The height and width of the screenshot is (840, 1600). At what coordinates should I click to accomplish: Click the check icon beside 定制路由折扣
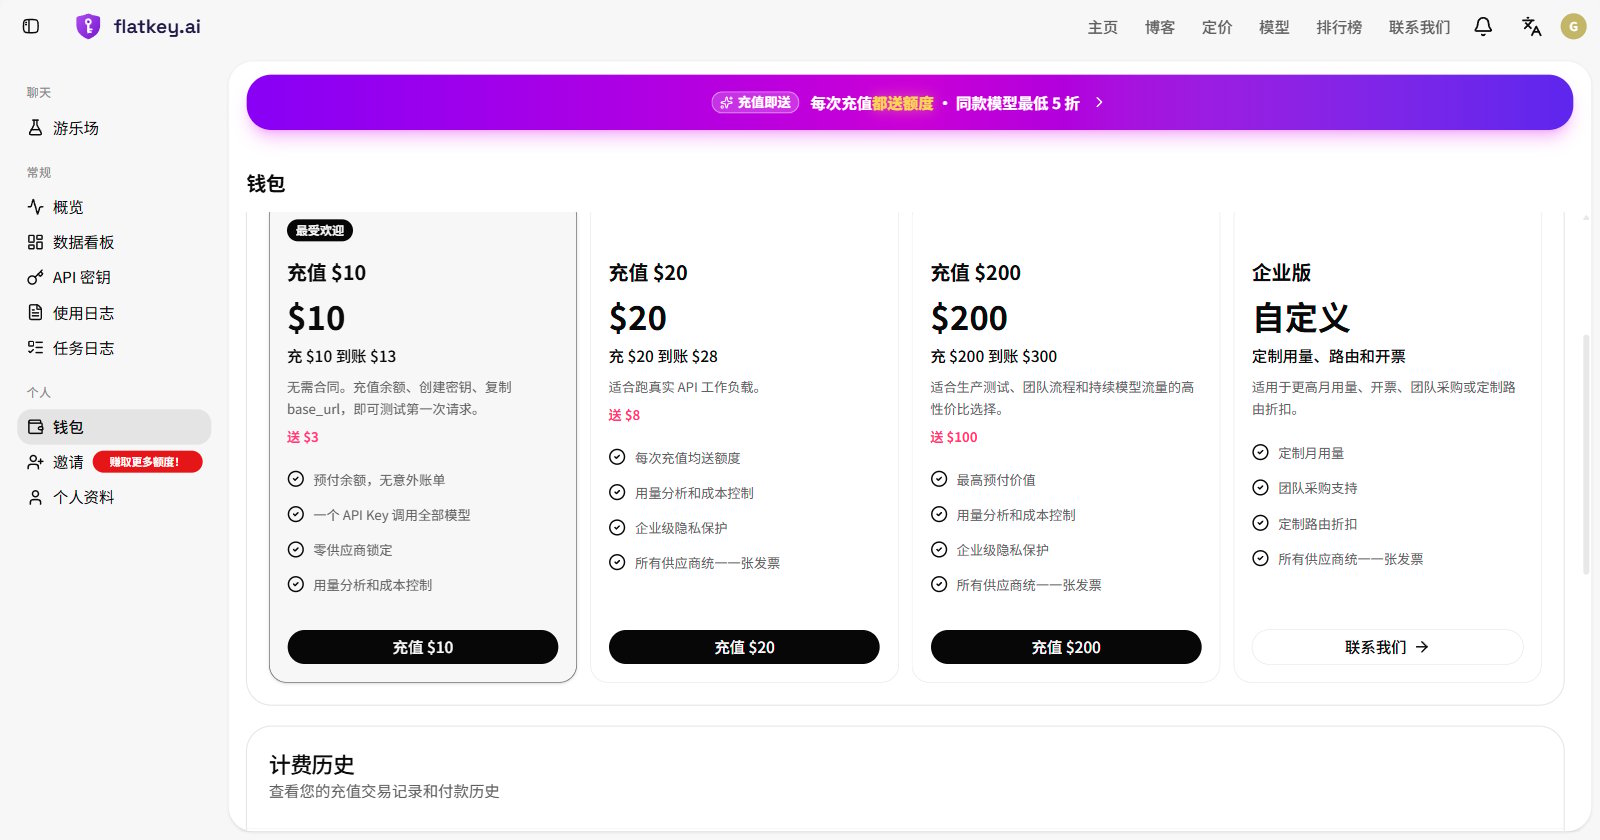(x=1260, y=523)
